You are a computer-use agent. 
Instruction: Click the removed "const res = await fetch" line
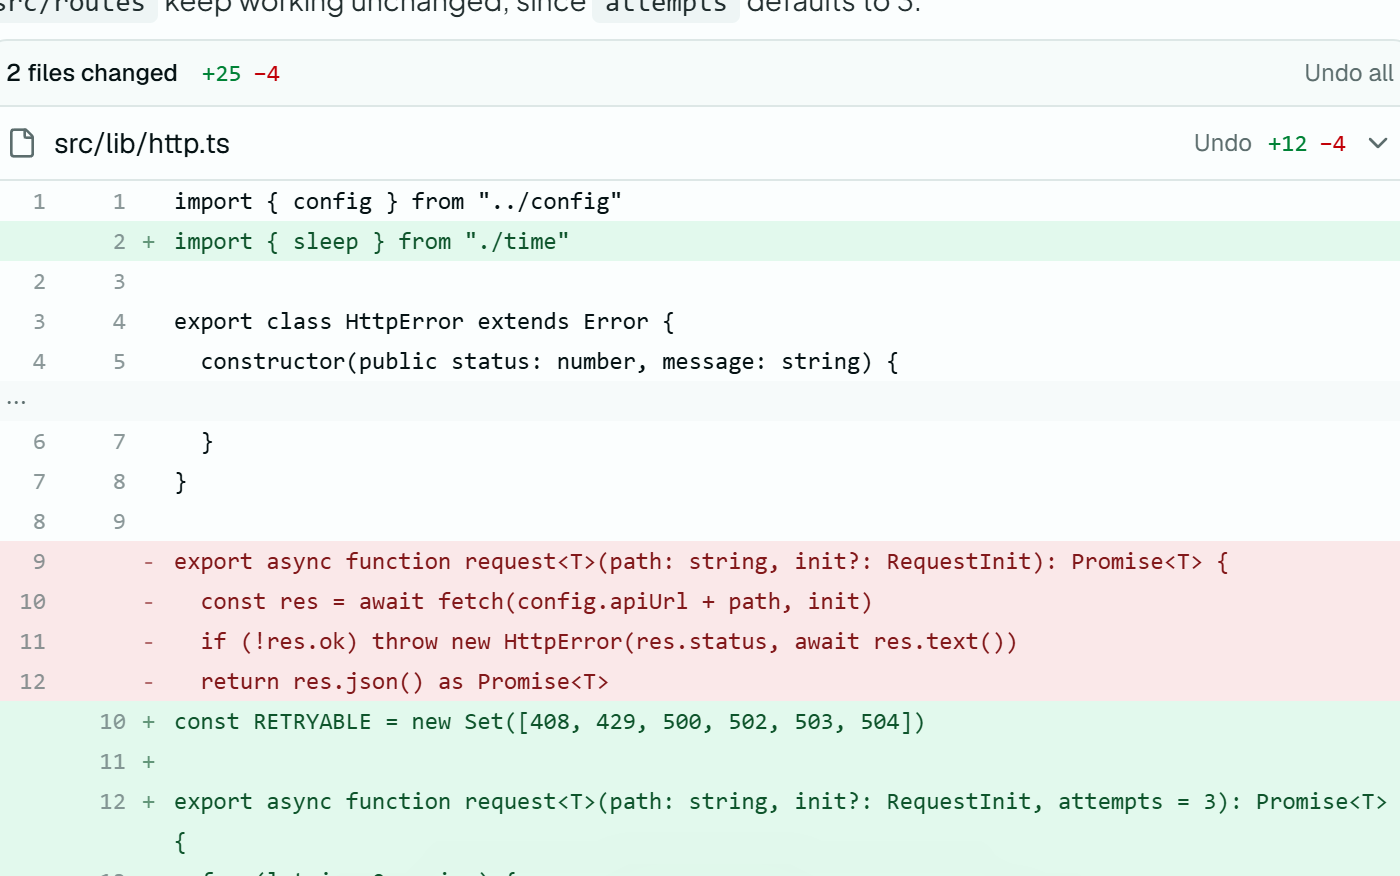700,601
